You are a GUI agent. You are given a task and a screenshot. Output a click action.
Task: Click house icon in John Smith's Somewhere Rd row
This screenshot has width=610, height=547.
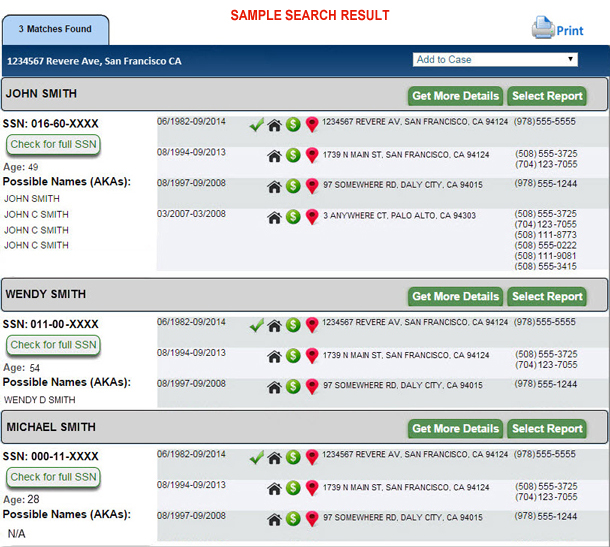point(275,187)
